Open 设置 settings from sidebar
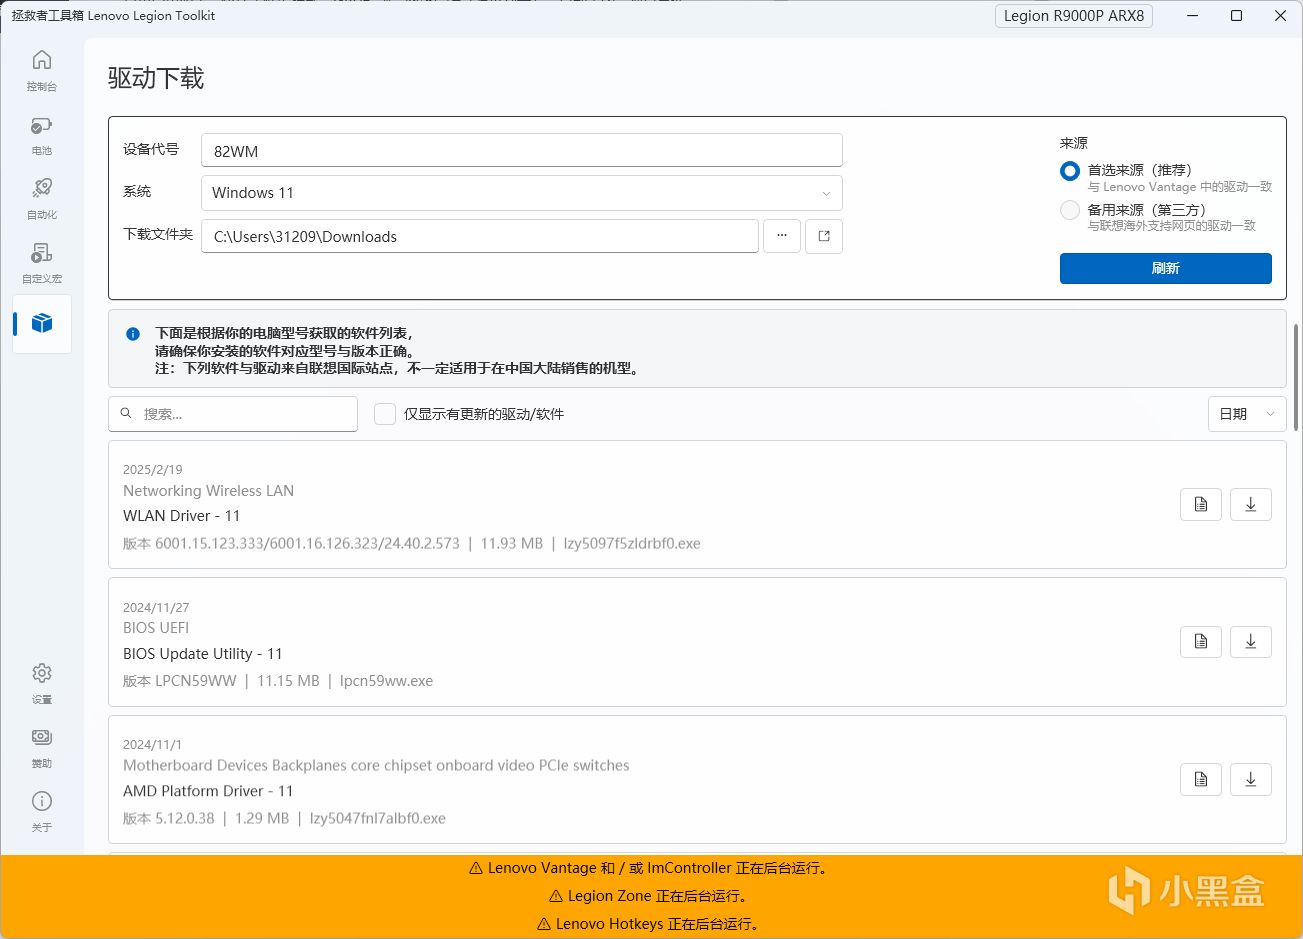The width and height of the screenshot is (1303, 939). click(x=42, y=683)
